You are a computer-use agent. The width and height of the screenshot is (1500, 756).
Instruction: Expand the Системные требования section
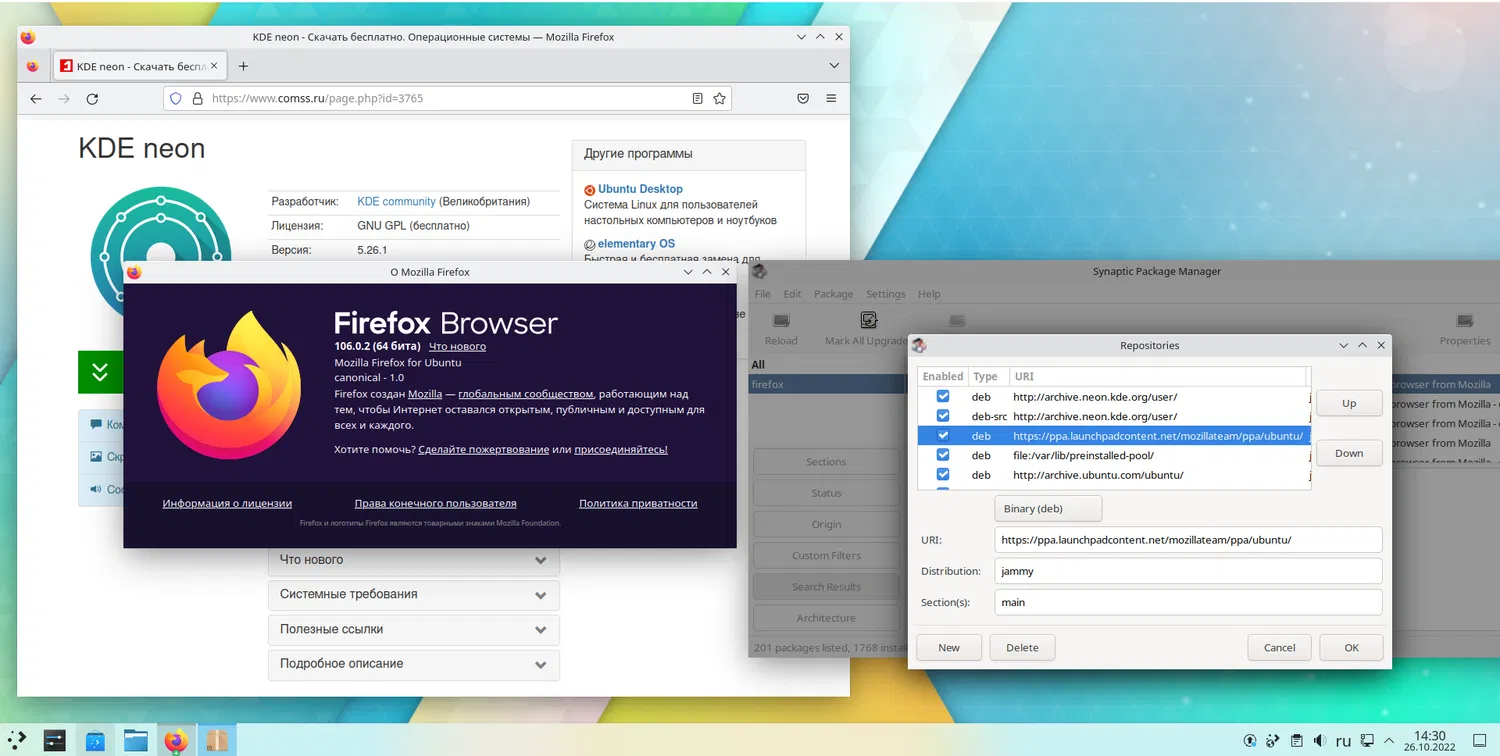point(414,594)
